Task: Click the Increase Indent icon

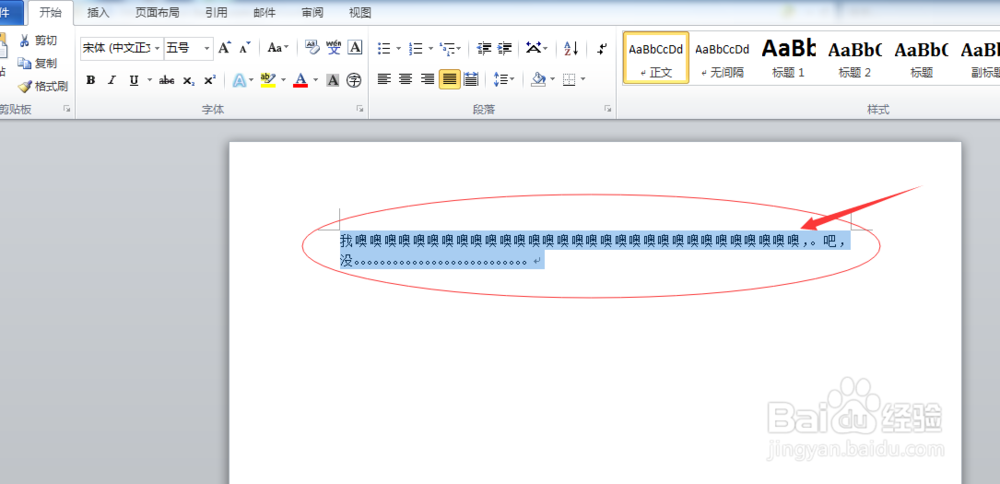Action: click(505, 48)
